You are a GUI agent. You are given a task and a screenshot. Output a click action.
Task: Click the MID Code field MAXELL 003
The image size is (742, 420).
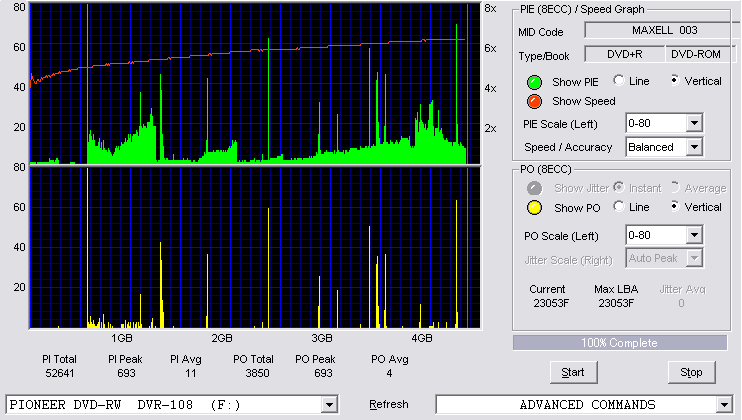tap(662, 30)
